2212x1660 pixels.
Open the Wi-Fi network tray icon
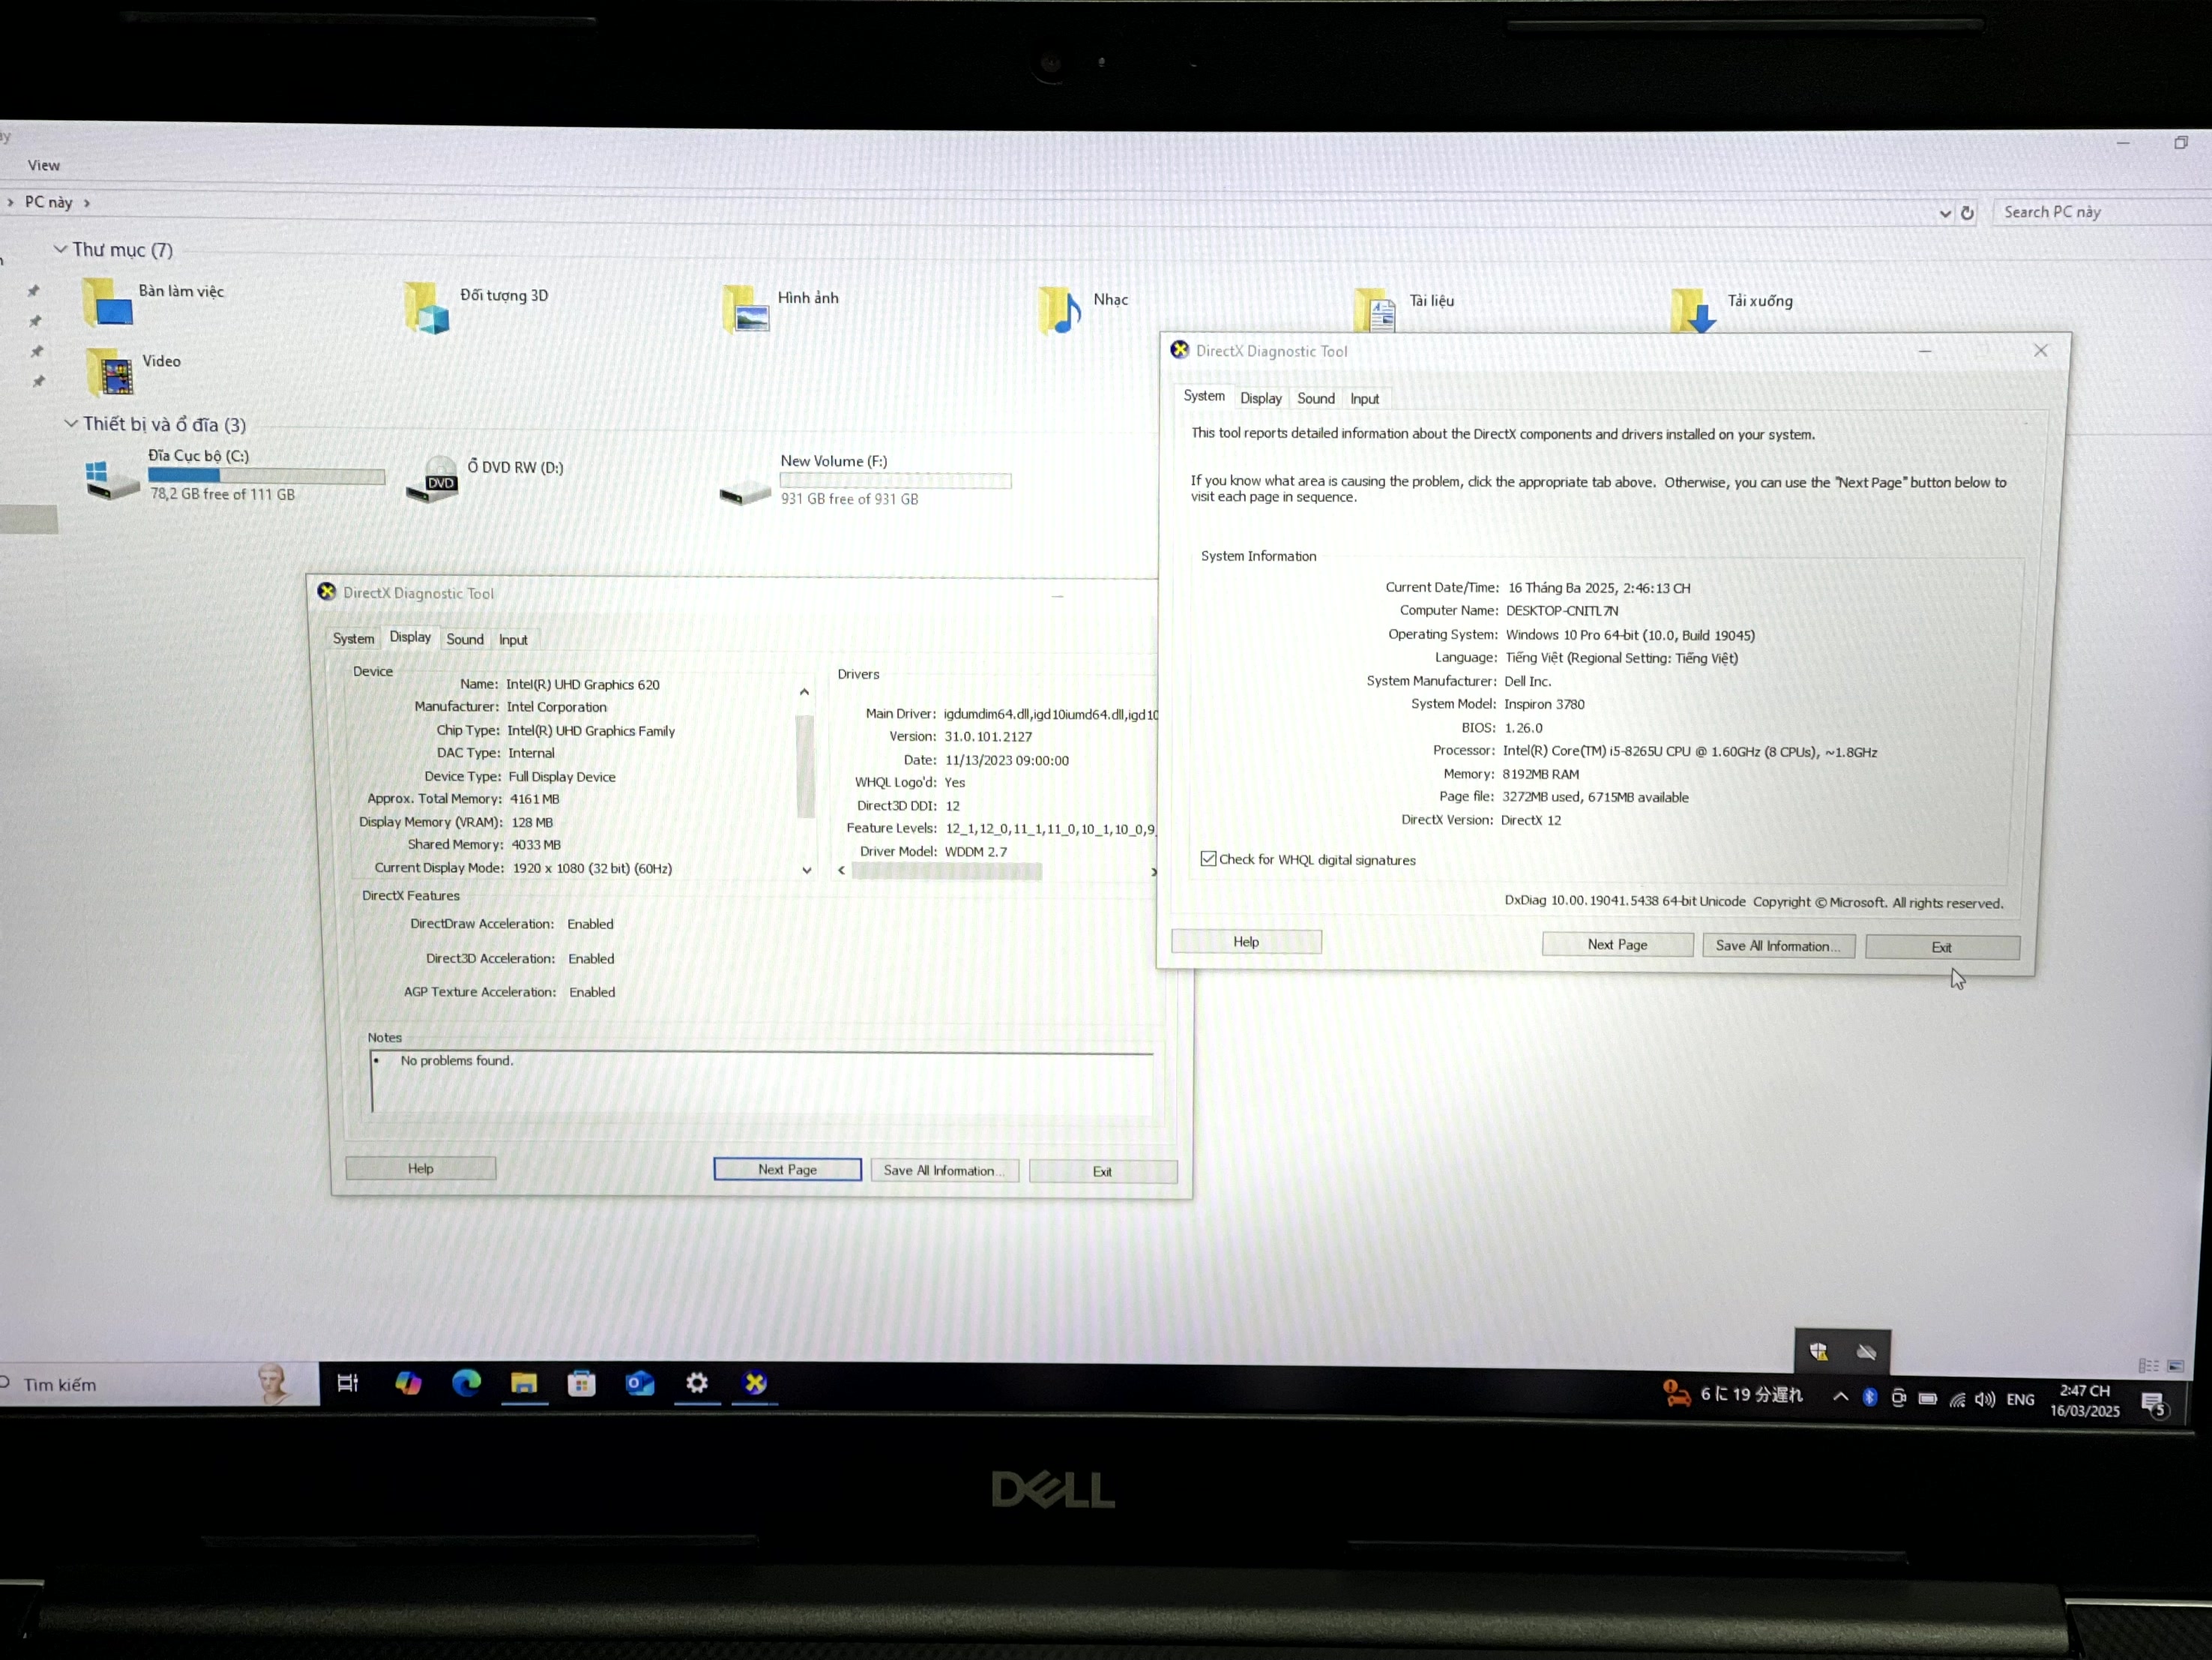(1957, 1400)
